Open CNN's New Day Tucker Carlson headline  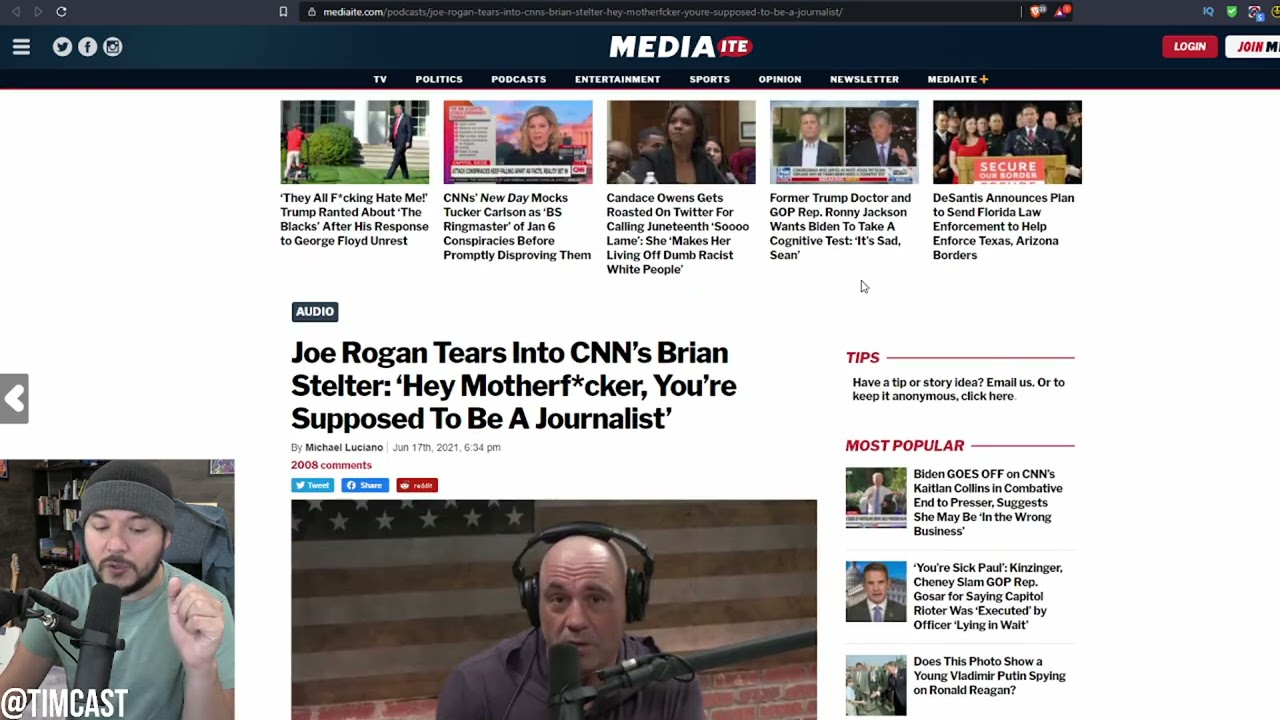(517, 226)
